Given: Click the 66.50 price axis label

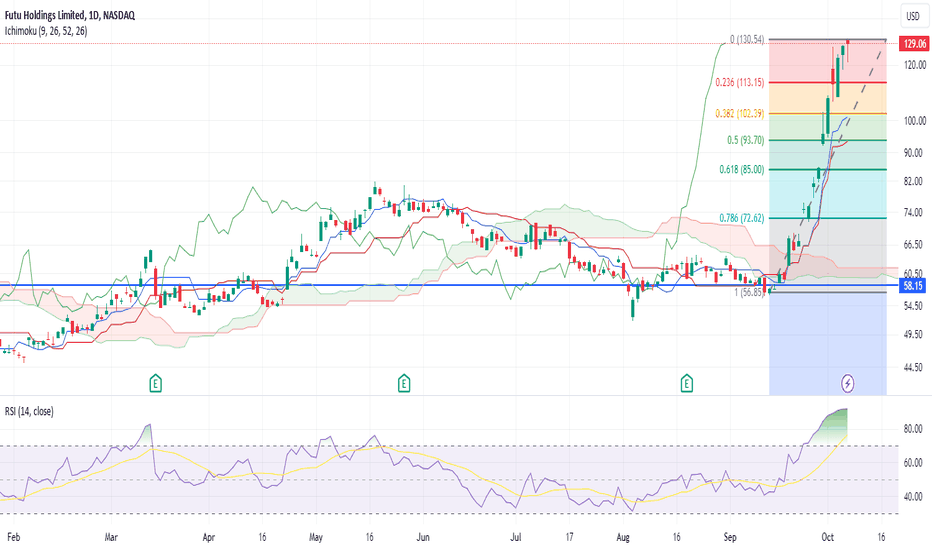Looking at the screenshot, I should (913, 244).
